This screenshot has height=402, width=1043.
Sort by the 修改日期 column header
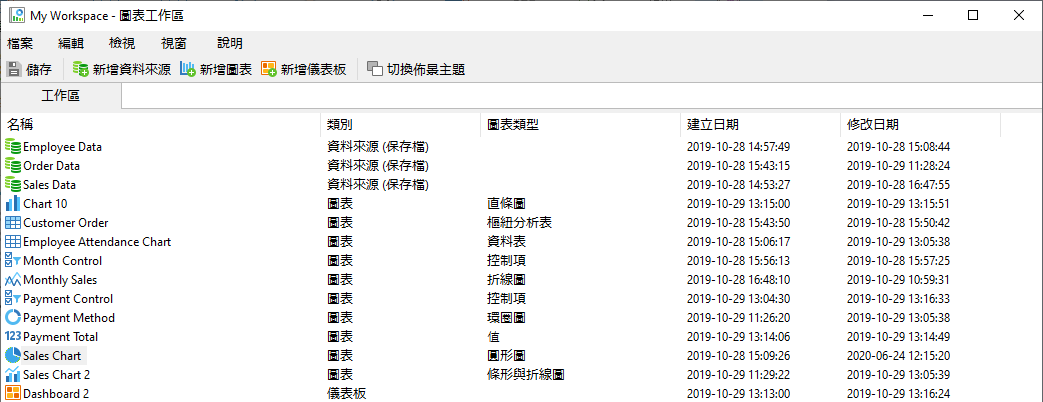pyautogui.click(x=872, y=125)
